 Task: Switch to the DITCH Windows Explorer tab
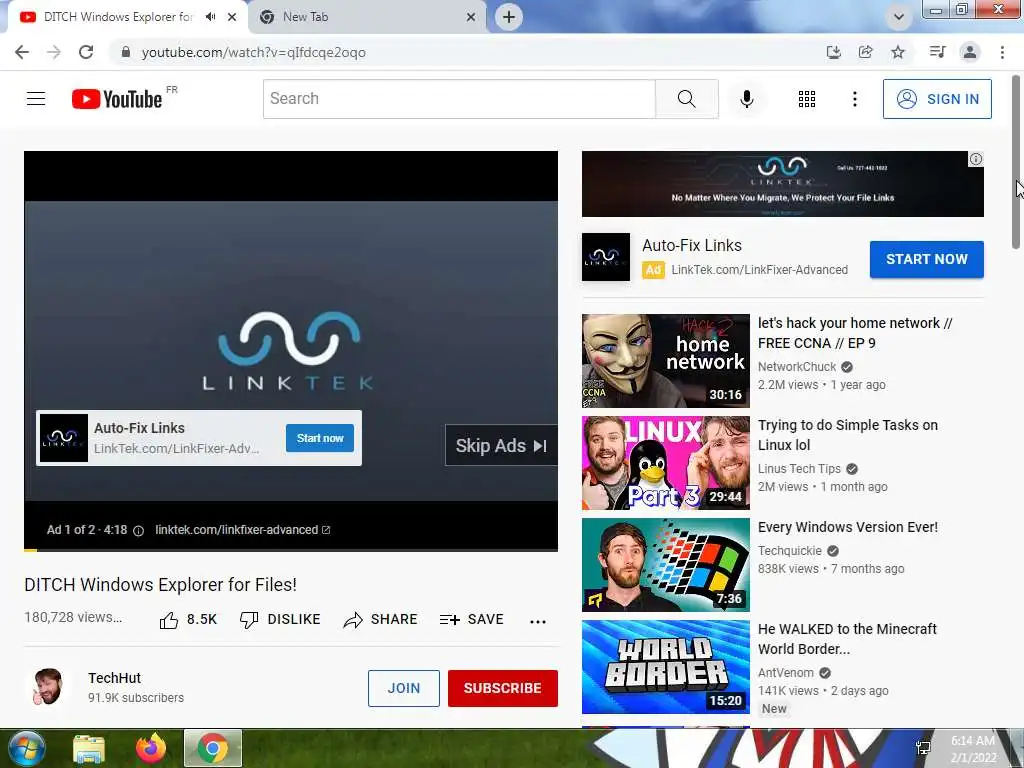tap(118, 17)
